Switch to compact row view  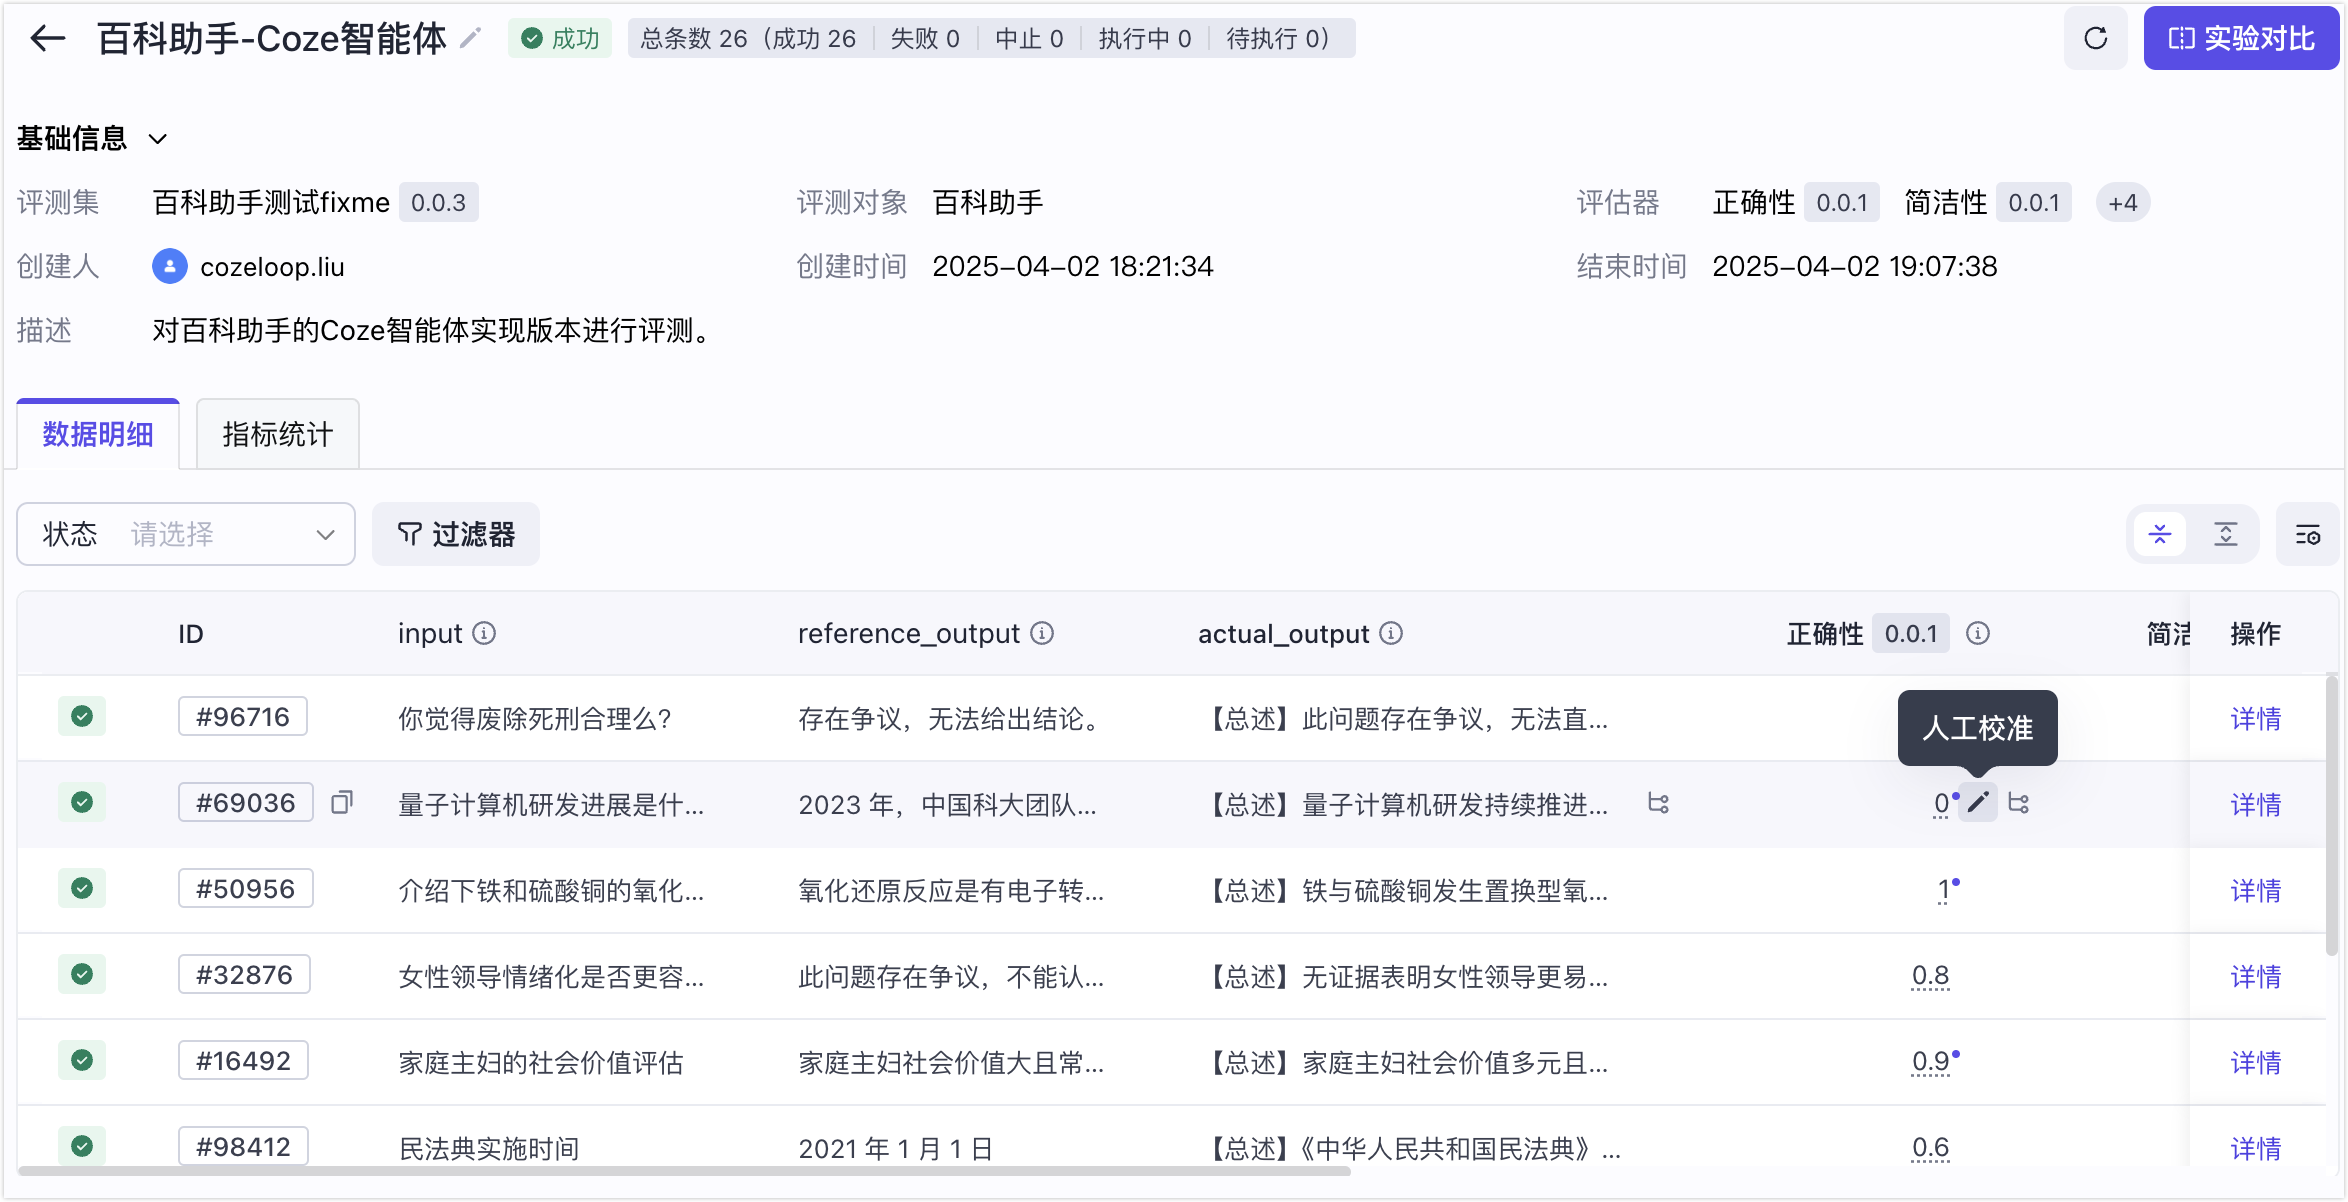point(2160,535)
